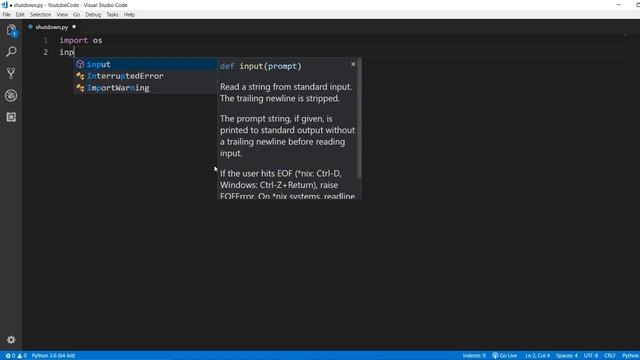Open the Tasks menu

(112, 15)
